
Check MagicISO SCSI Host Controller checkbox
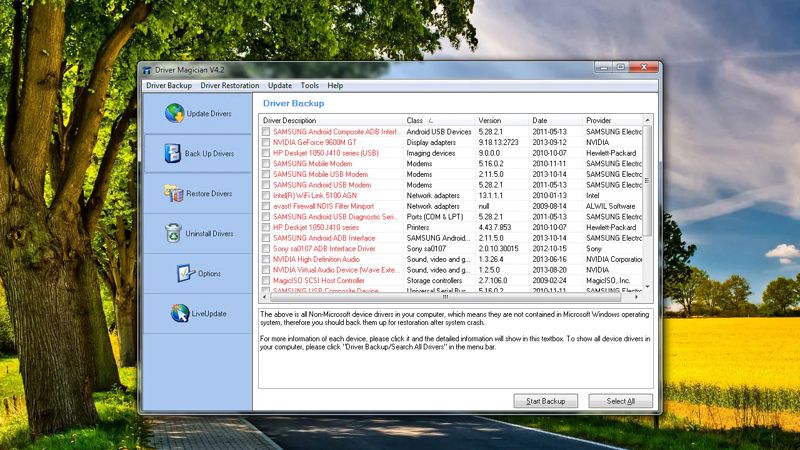click(266, 281)
